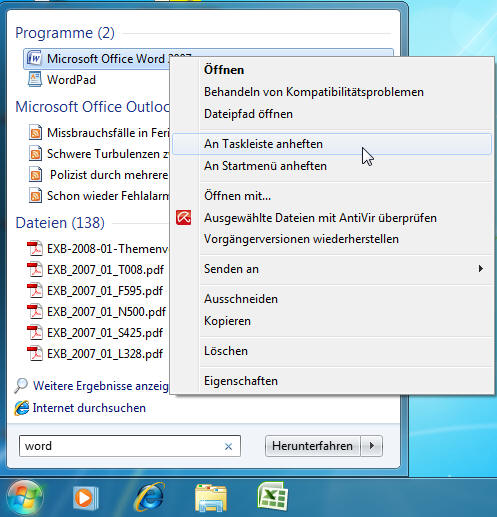Open file EXB_2007_01_F595.pdf

coord(105,291)
